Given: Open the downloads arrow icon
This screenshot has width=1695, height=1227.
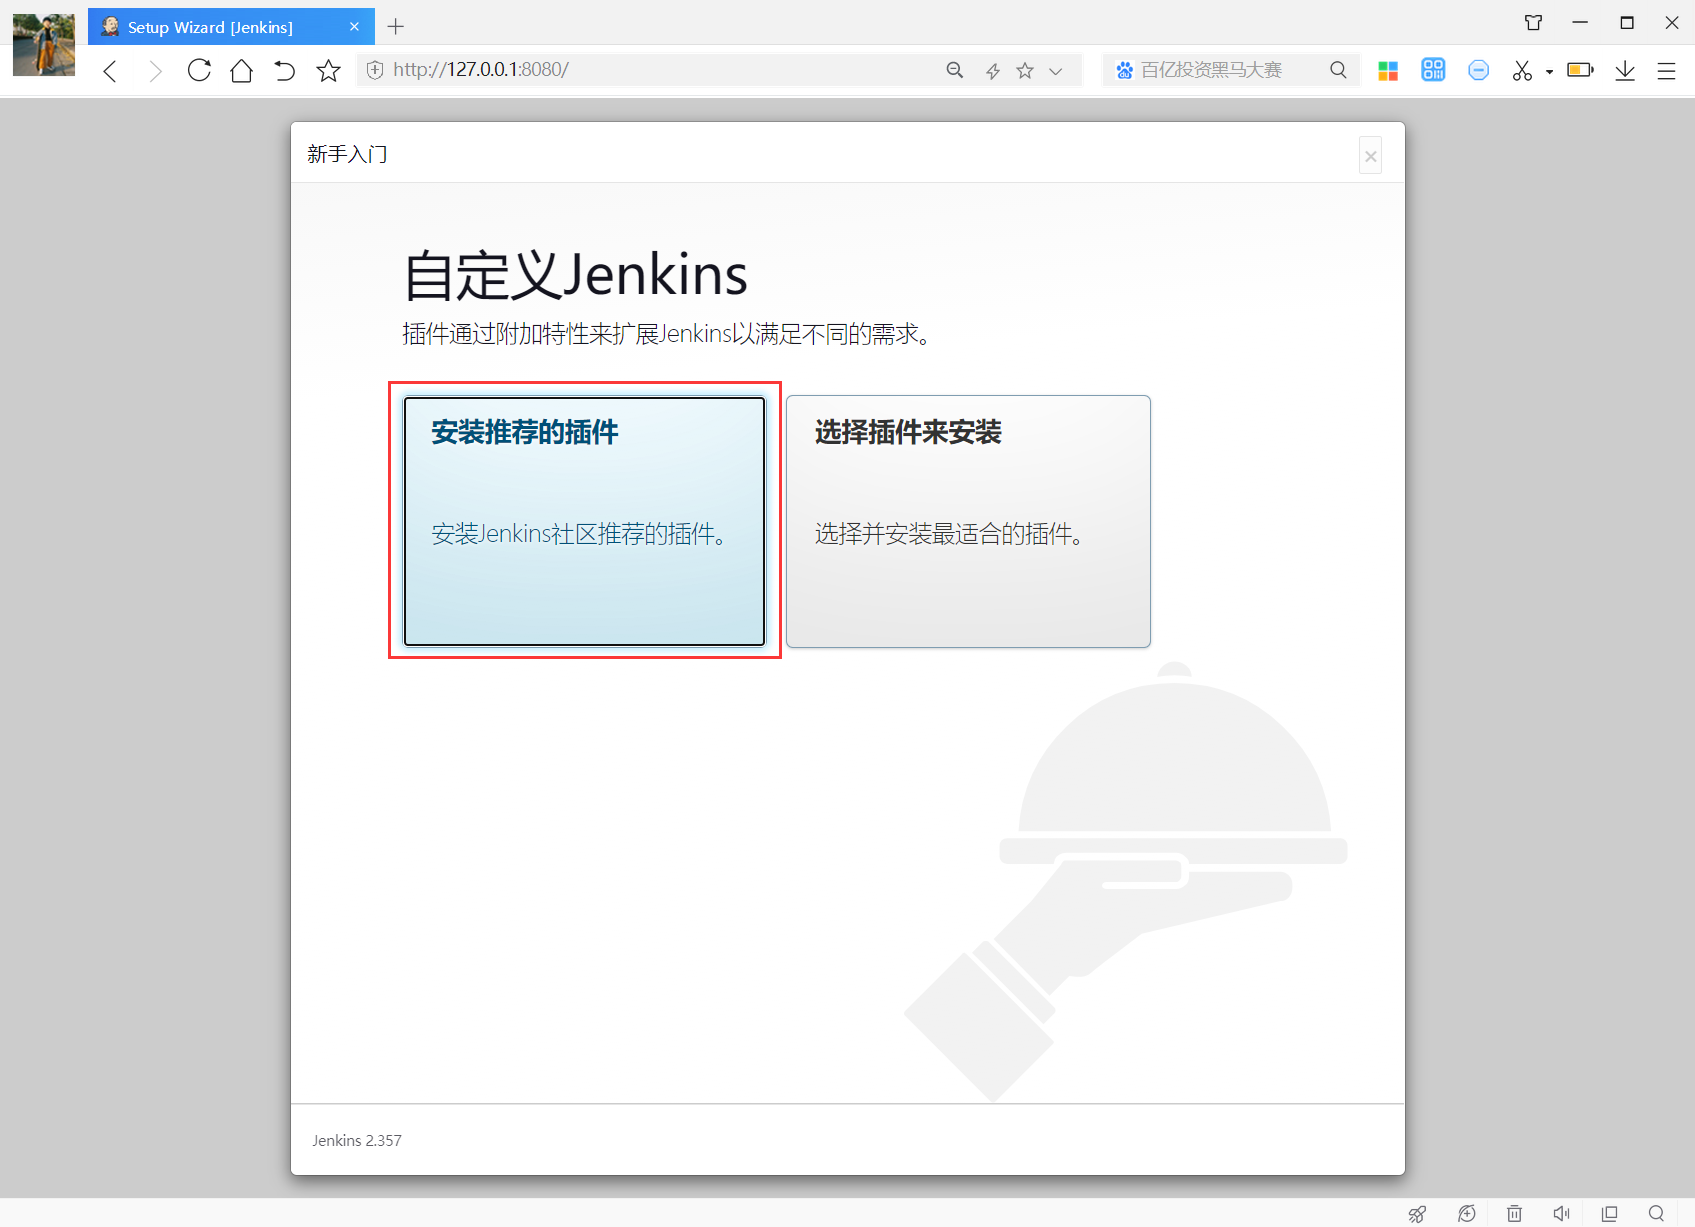Looking at the screenshot, I should coord(1625,70).
